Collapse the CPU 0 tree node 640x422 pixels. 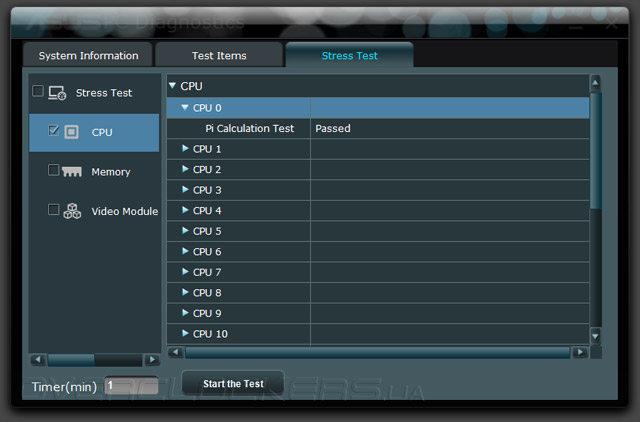click(x=185, y=108)
